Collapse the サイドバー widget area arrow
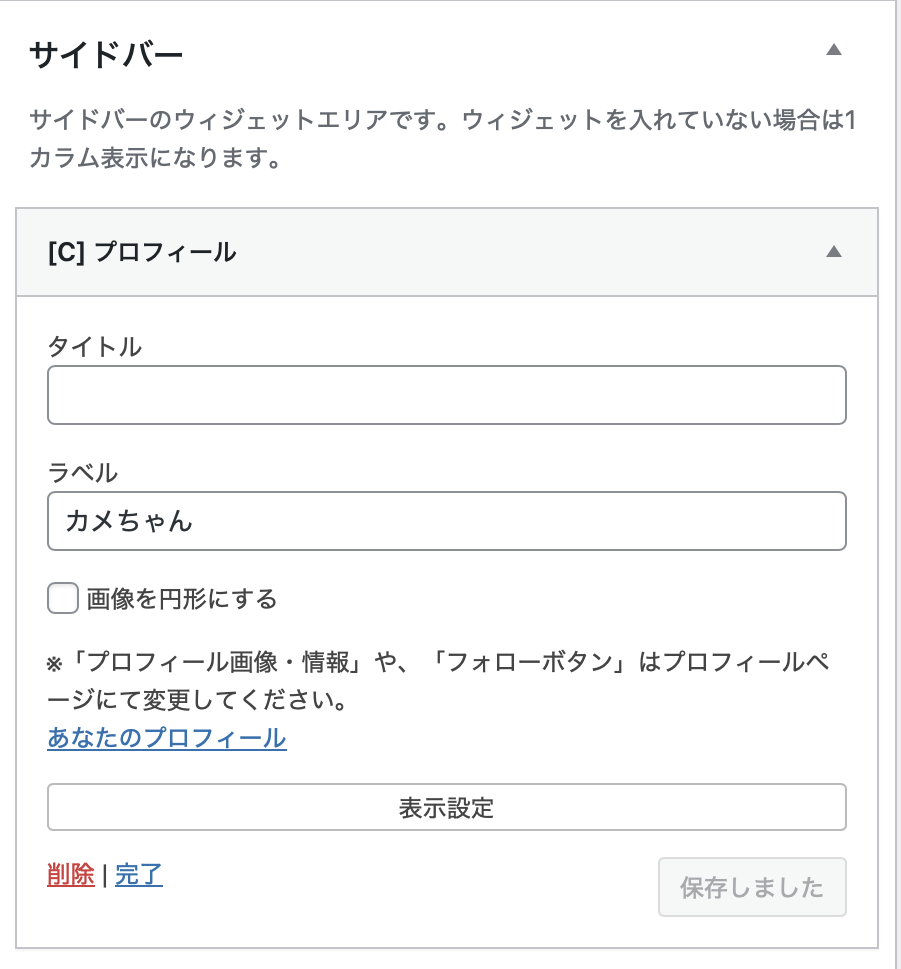This screenshot has width=901, height=969. tap(834, 50)
